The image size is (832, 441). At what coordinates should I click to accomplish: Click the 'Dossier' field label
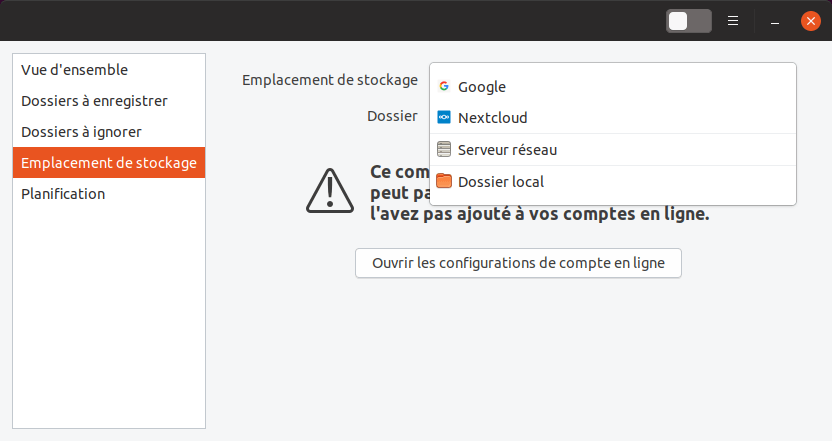coord(392,116)
